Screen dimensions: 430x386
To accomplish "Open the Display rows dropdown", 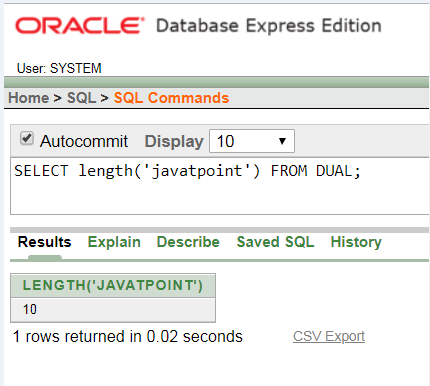I will pos(252,141).
